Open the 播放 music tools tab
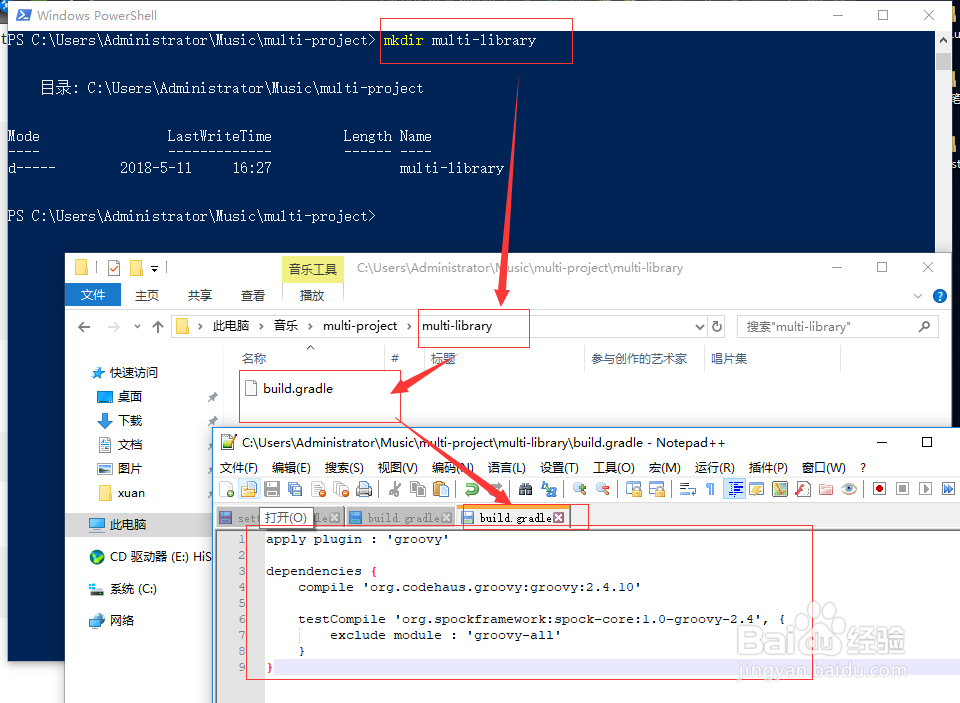Viewport: 960px width, 703px height. point(312,295)
